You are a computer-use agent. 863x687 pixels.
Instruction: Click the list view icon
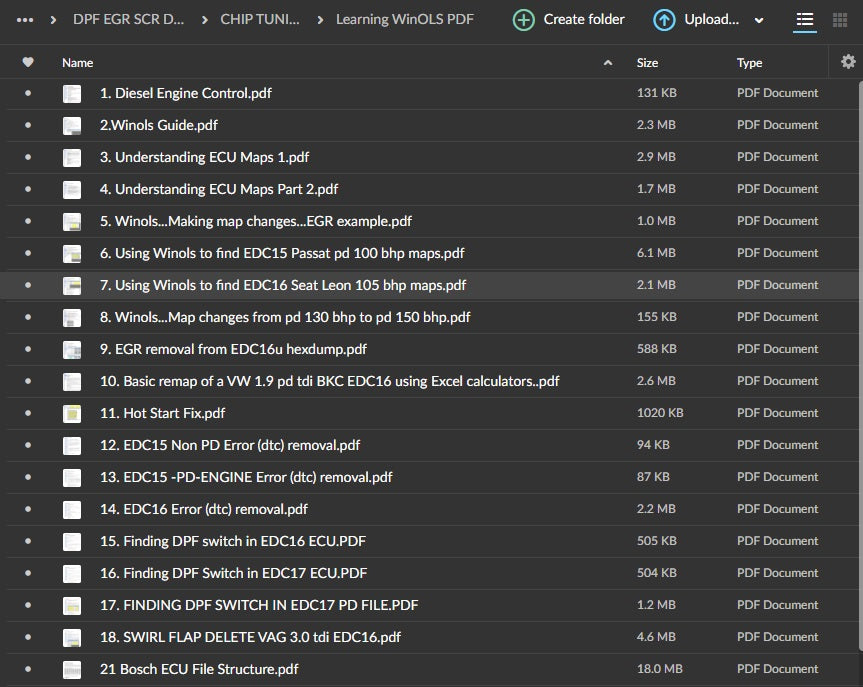point(804,20)
